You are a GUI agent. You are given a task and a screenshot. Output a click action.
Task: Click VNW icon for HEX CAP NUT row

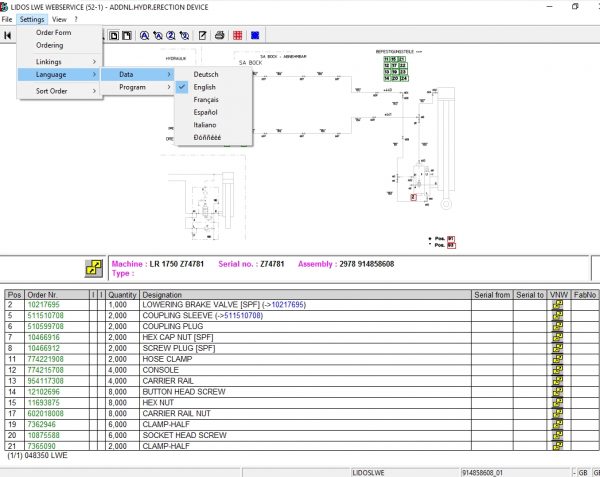click(558, 337)
